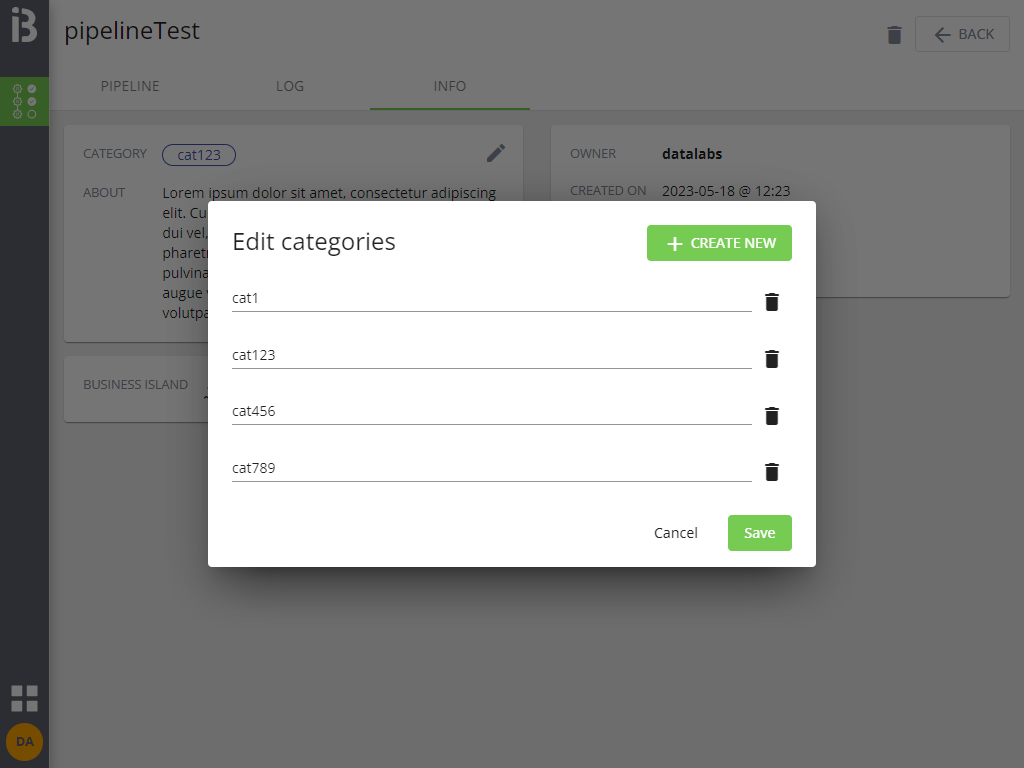This screenshot has height=768, width=1024.
Task: Open the pipelines sidebar icon
Action: tap(24, 101)
